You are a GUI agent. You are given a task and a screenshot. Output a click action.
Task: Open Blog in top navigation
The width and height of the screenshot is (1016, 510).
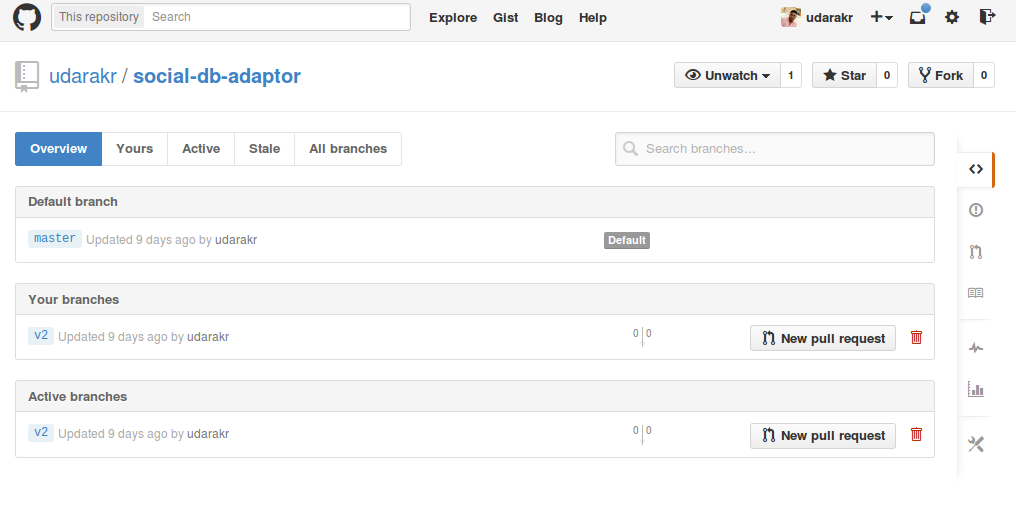[548, 17]
